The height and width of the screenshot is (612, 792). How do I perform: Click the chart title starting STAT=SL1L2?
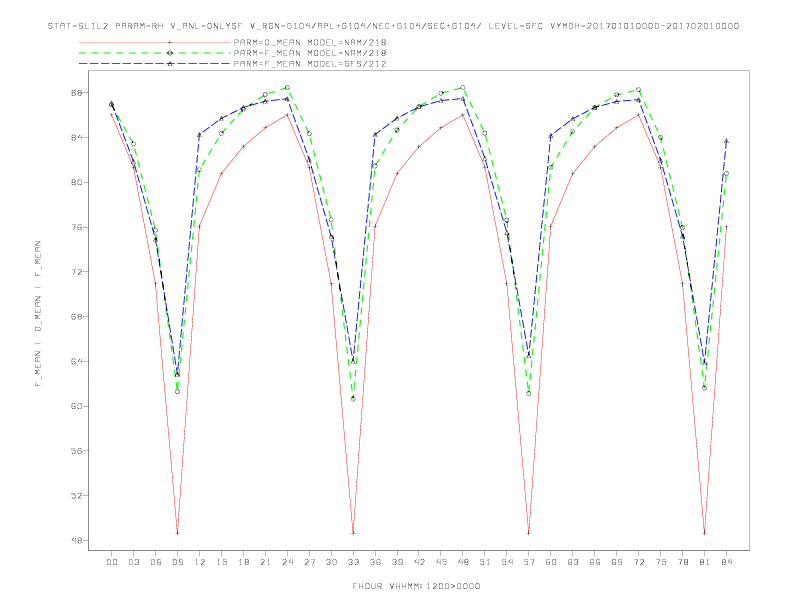pos(393,26)
